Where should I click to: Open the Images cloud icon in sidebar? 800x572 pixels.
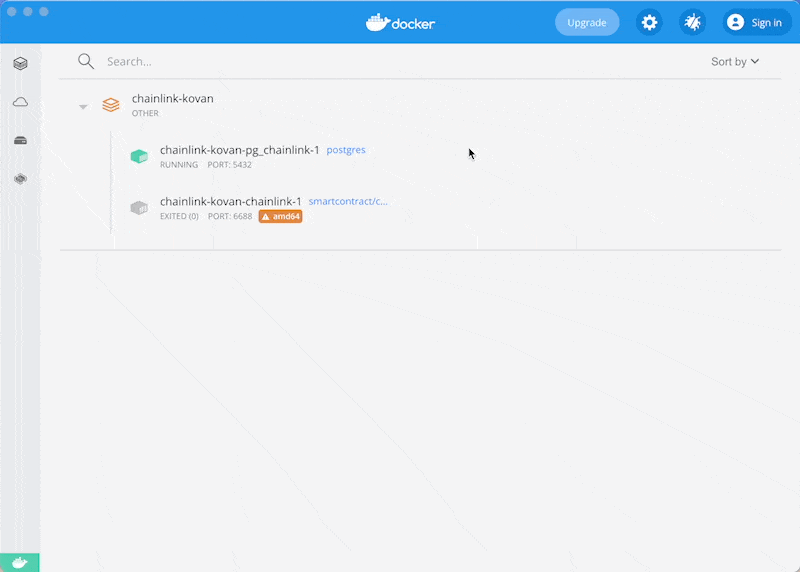pyautogui.click(x=20, y=102)
